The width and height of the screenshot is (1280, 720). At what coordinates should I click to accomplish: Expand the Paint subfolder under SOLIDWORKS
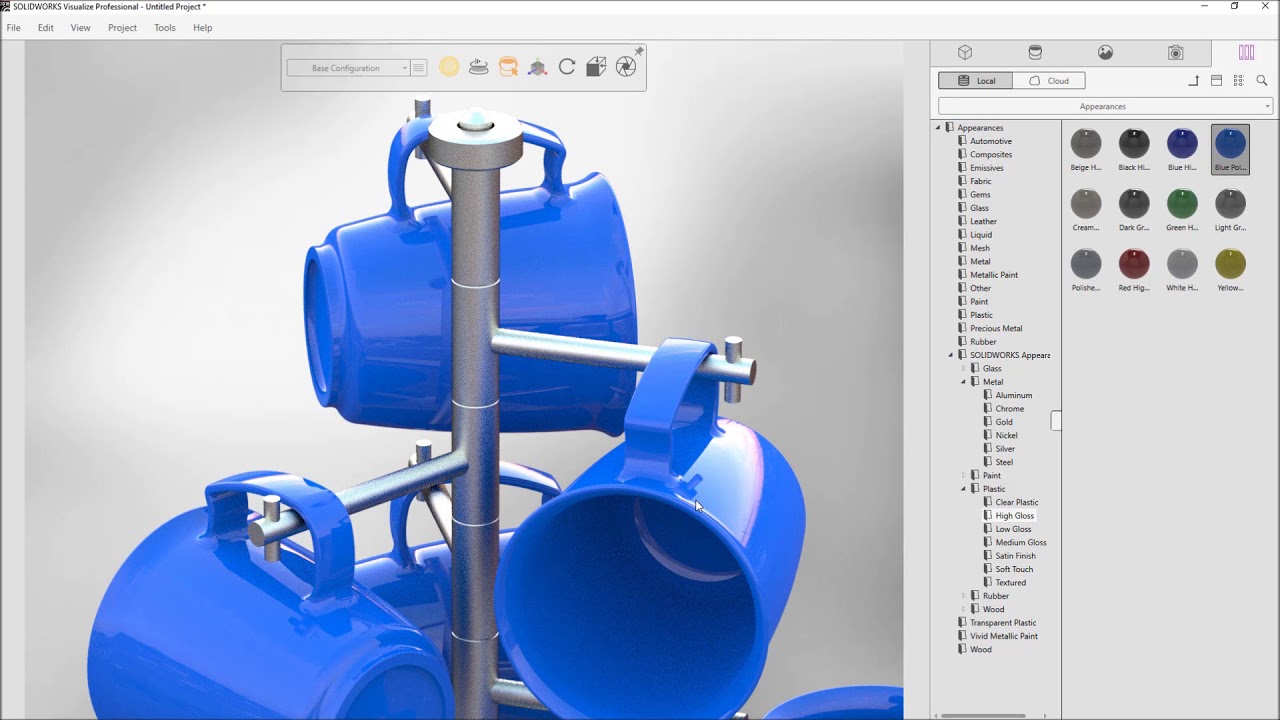pos(964,475)
